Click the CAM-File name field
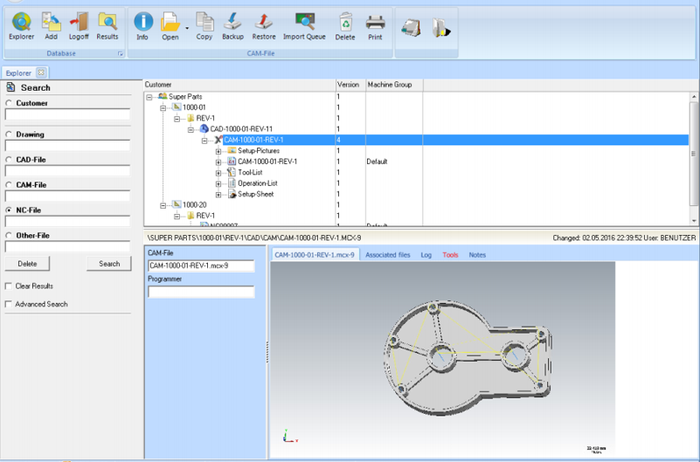Image resolution: width=700 pixels, height=462 pixels. click(201, 266)
